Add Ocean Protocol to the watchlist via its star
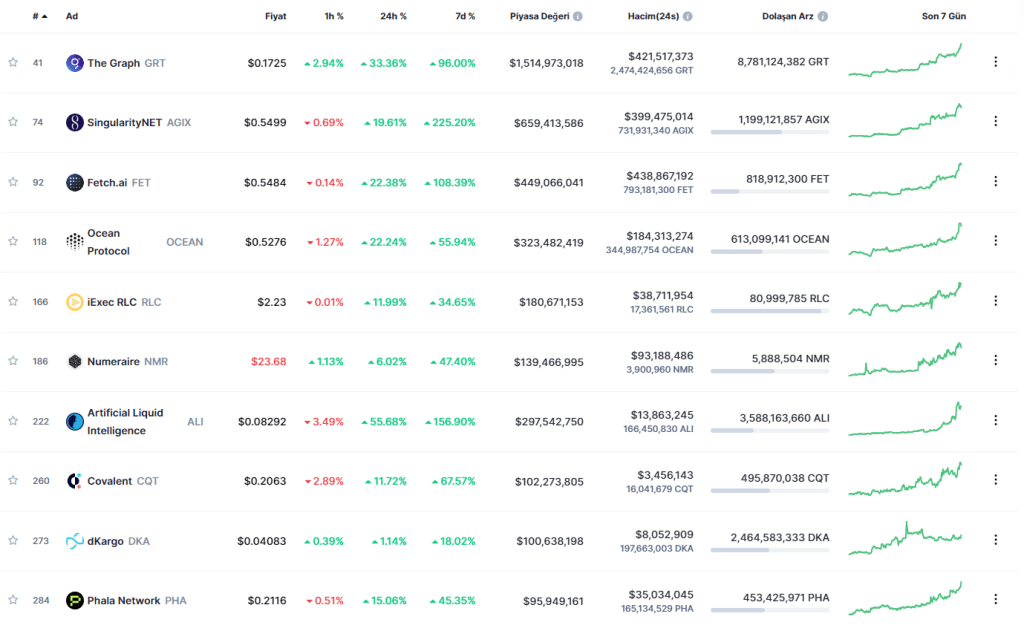The image size is (1024, 628). (x=13, y=242)
